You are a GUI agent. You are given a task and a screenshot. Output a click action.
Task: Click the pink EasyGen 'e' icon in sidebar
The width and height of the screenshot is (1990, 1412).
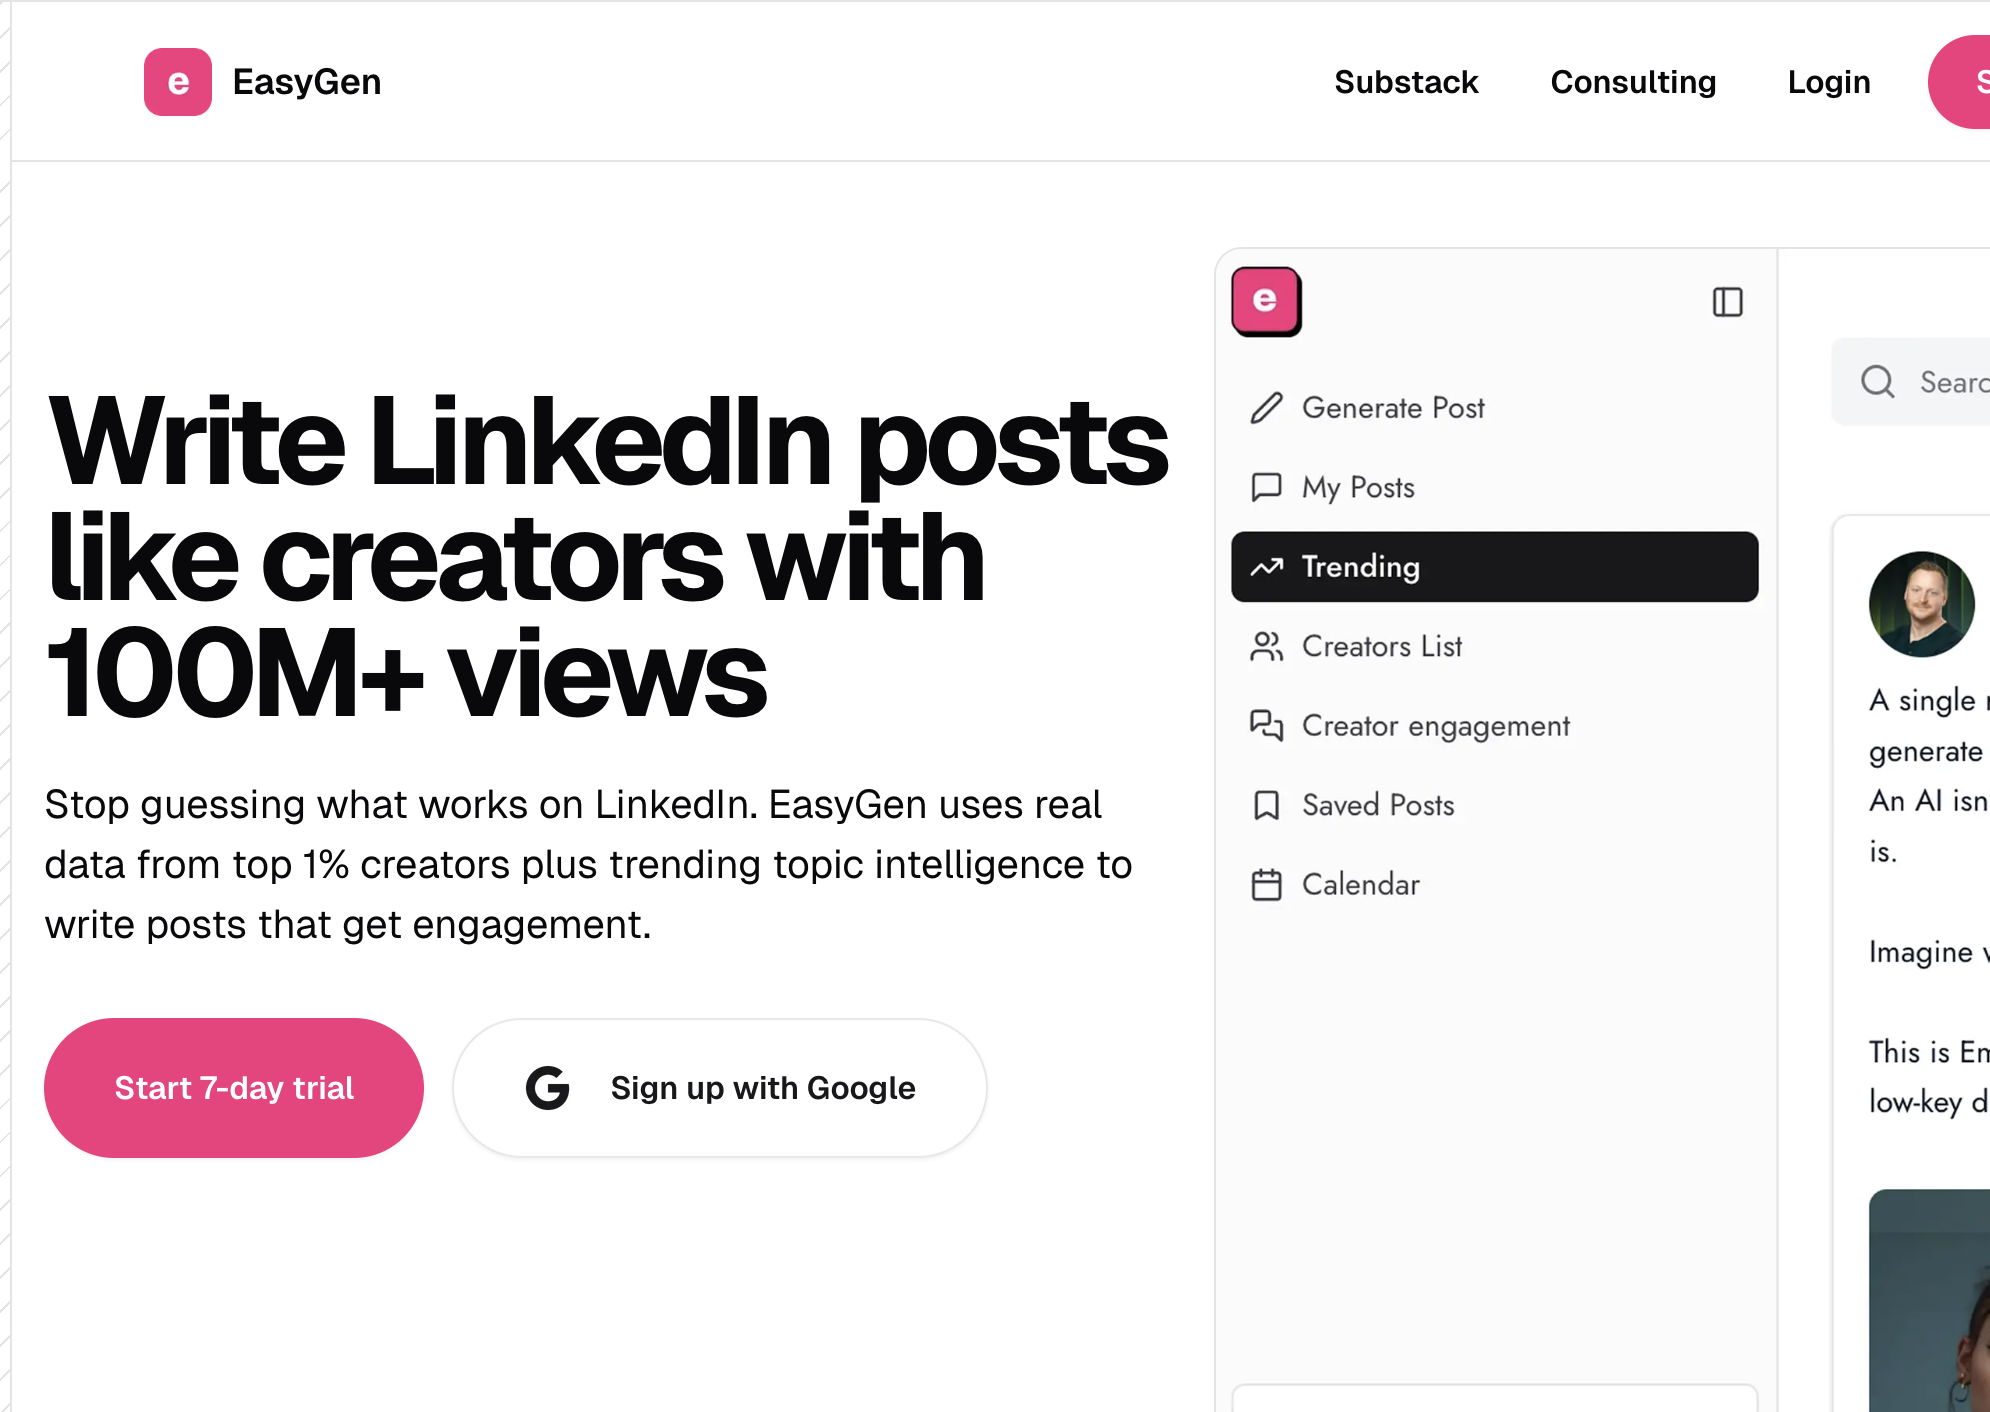point(1265,302)
